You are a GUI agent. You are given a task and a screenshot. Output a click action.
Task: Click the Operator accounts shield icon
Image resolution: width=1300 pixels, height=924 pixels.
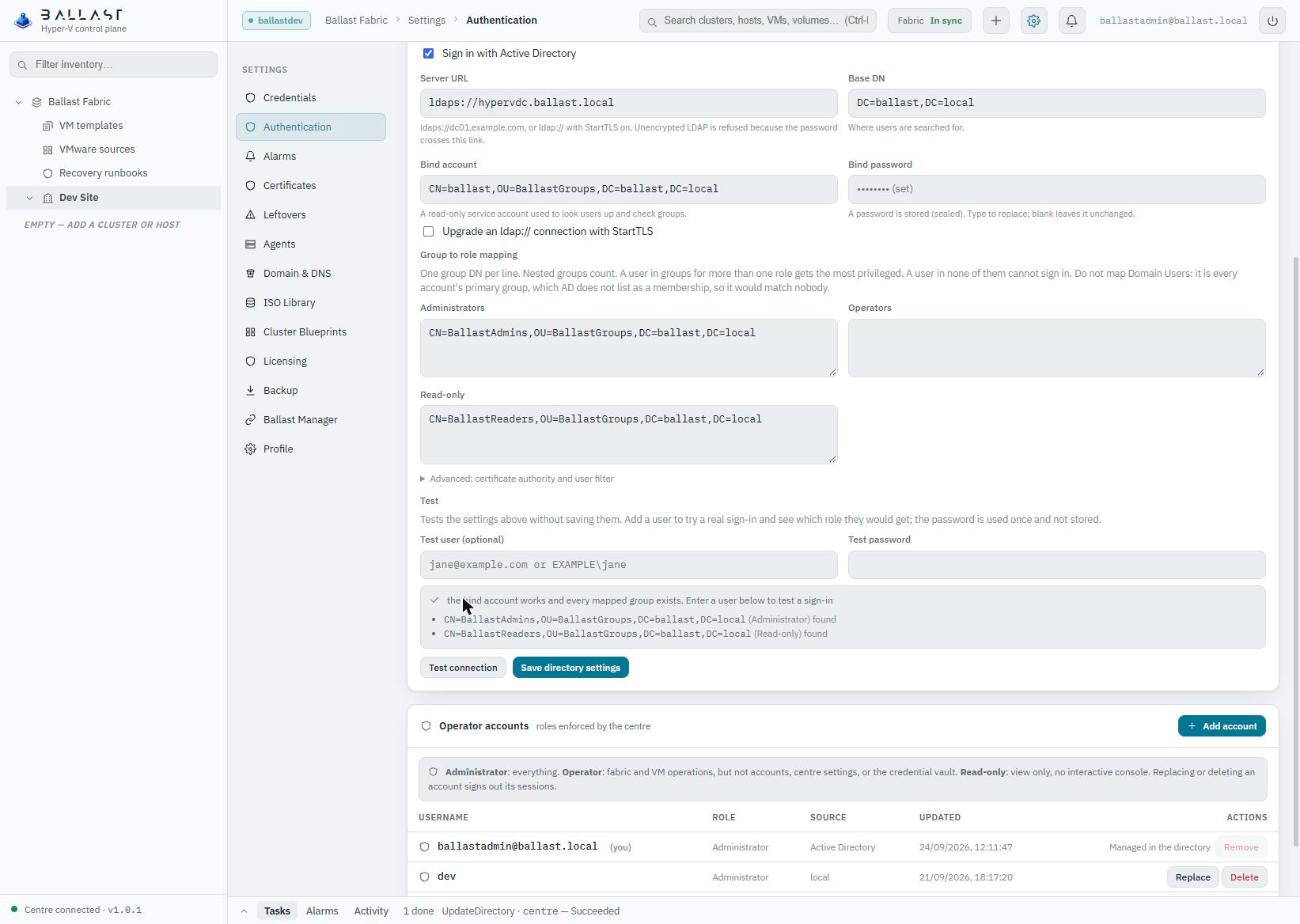(426, 726)
